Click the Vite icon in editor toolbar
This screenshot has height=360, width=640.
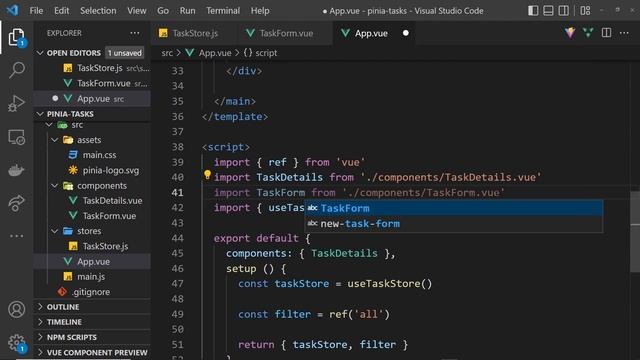coord(570,33)
